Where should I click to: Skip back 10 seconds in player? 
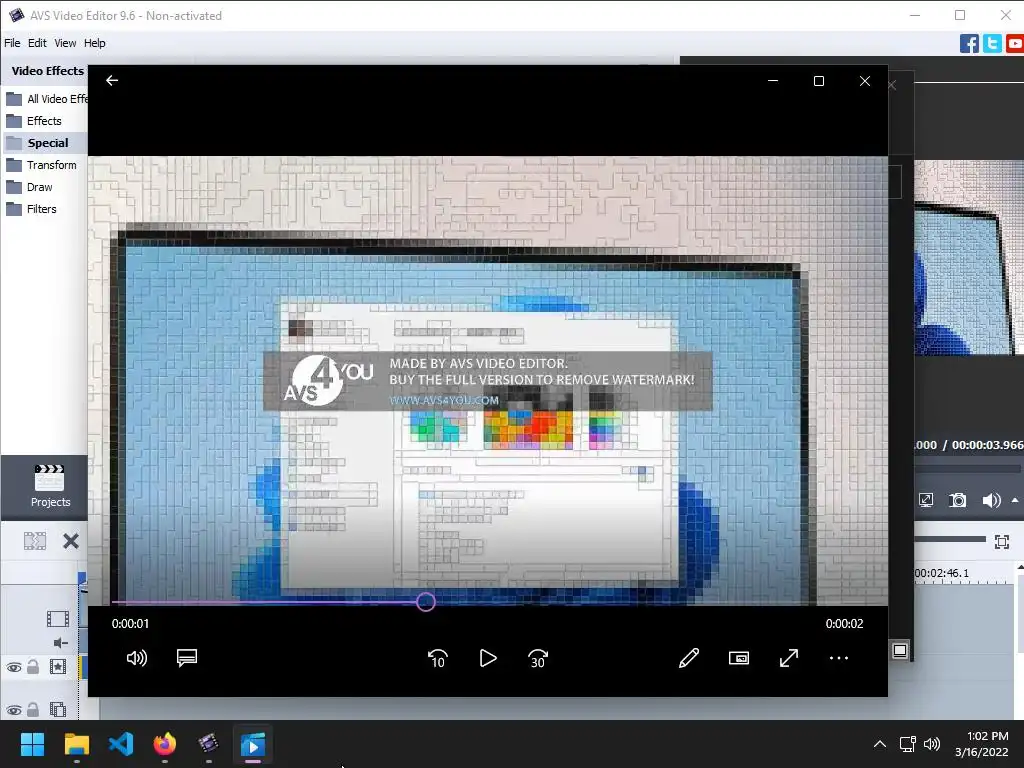[x=438, y=658]
